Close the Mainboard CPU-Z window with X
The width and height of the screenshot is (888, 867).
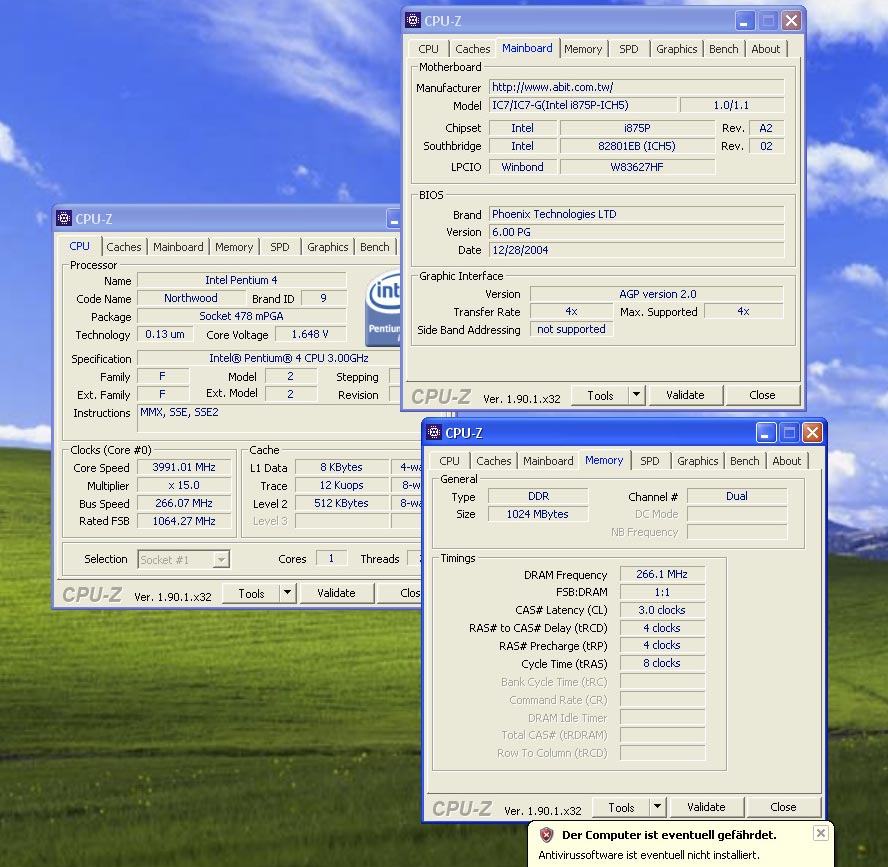(791, 21)
